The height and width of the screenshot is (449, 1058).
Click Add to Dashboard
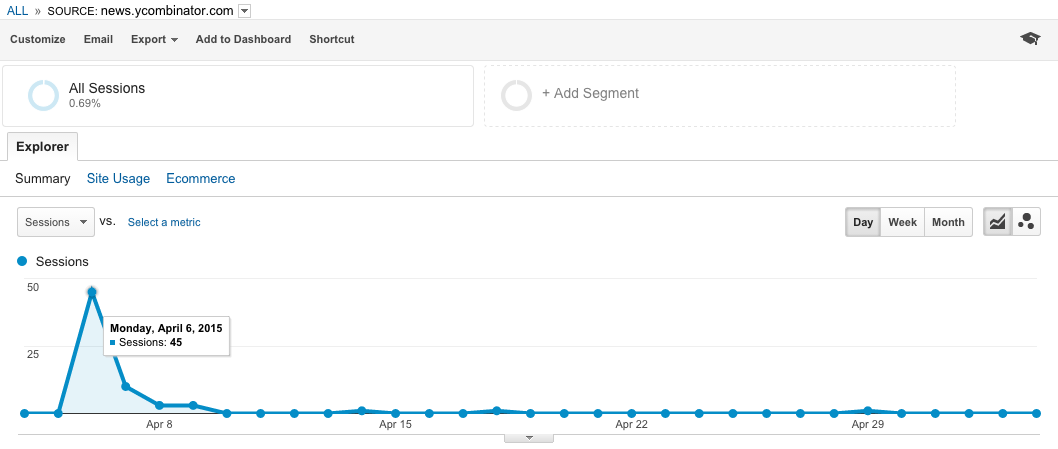pos(243,39)
